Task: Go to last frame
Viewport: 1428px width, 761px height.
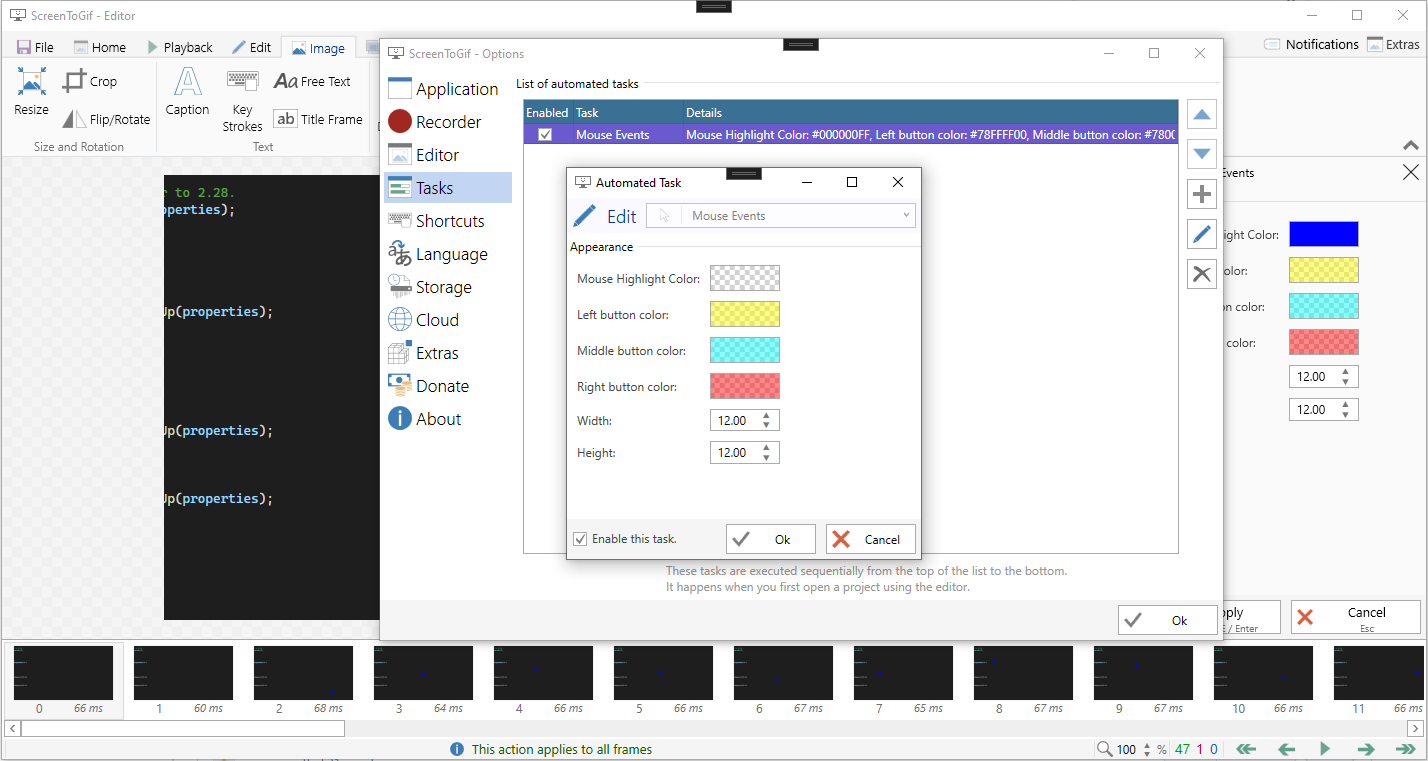Action: (1405, 749)
